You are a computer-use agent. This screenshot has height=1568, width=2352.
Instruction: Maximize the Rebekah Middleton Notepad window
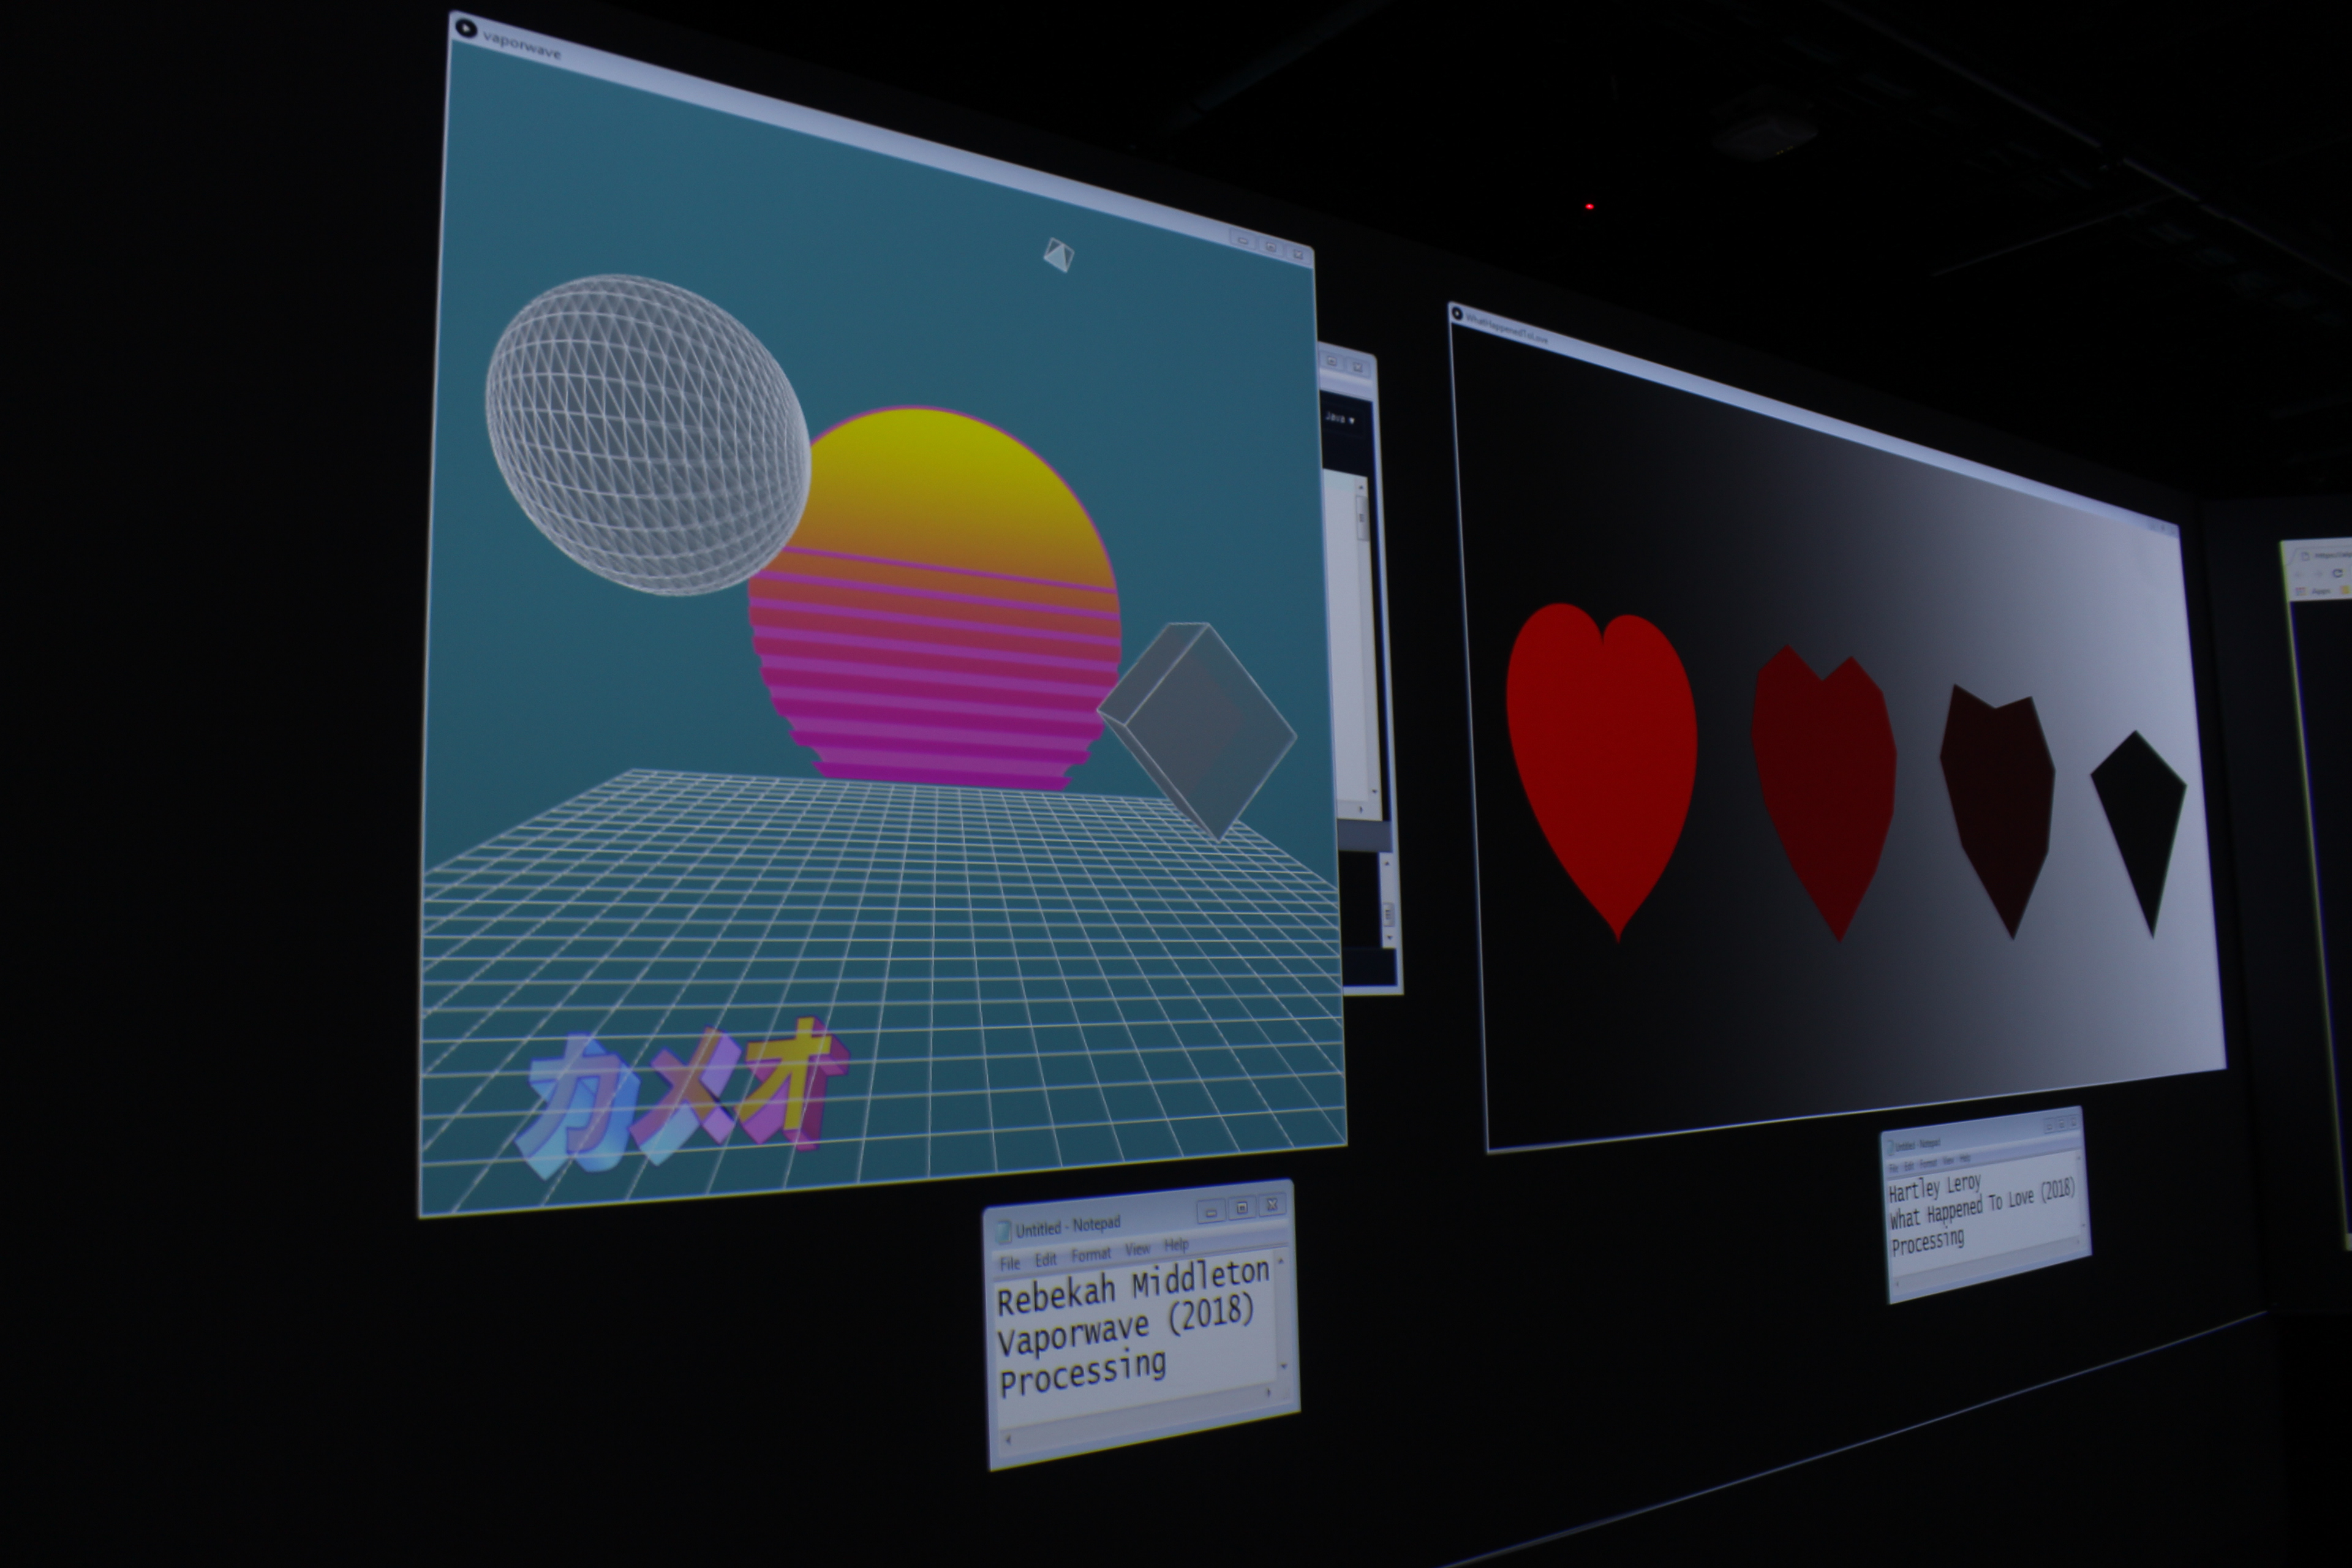click(1241, 1208)
